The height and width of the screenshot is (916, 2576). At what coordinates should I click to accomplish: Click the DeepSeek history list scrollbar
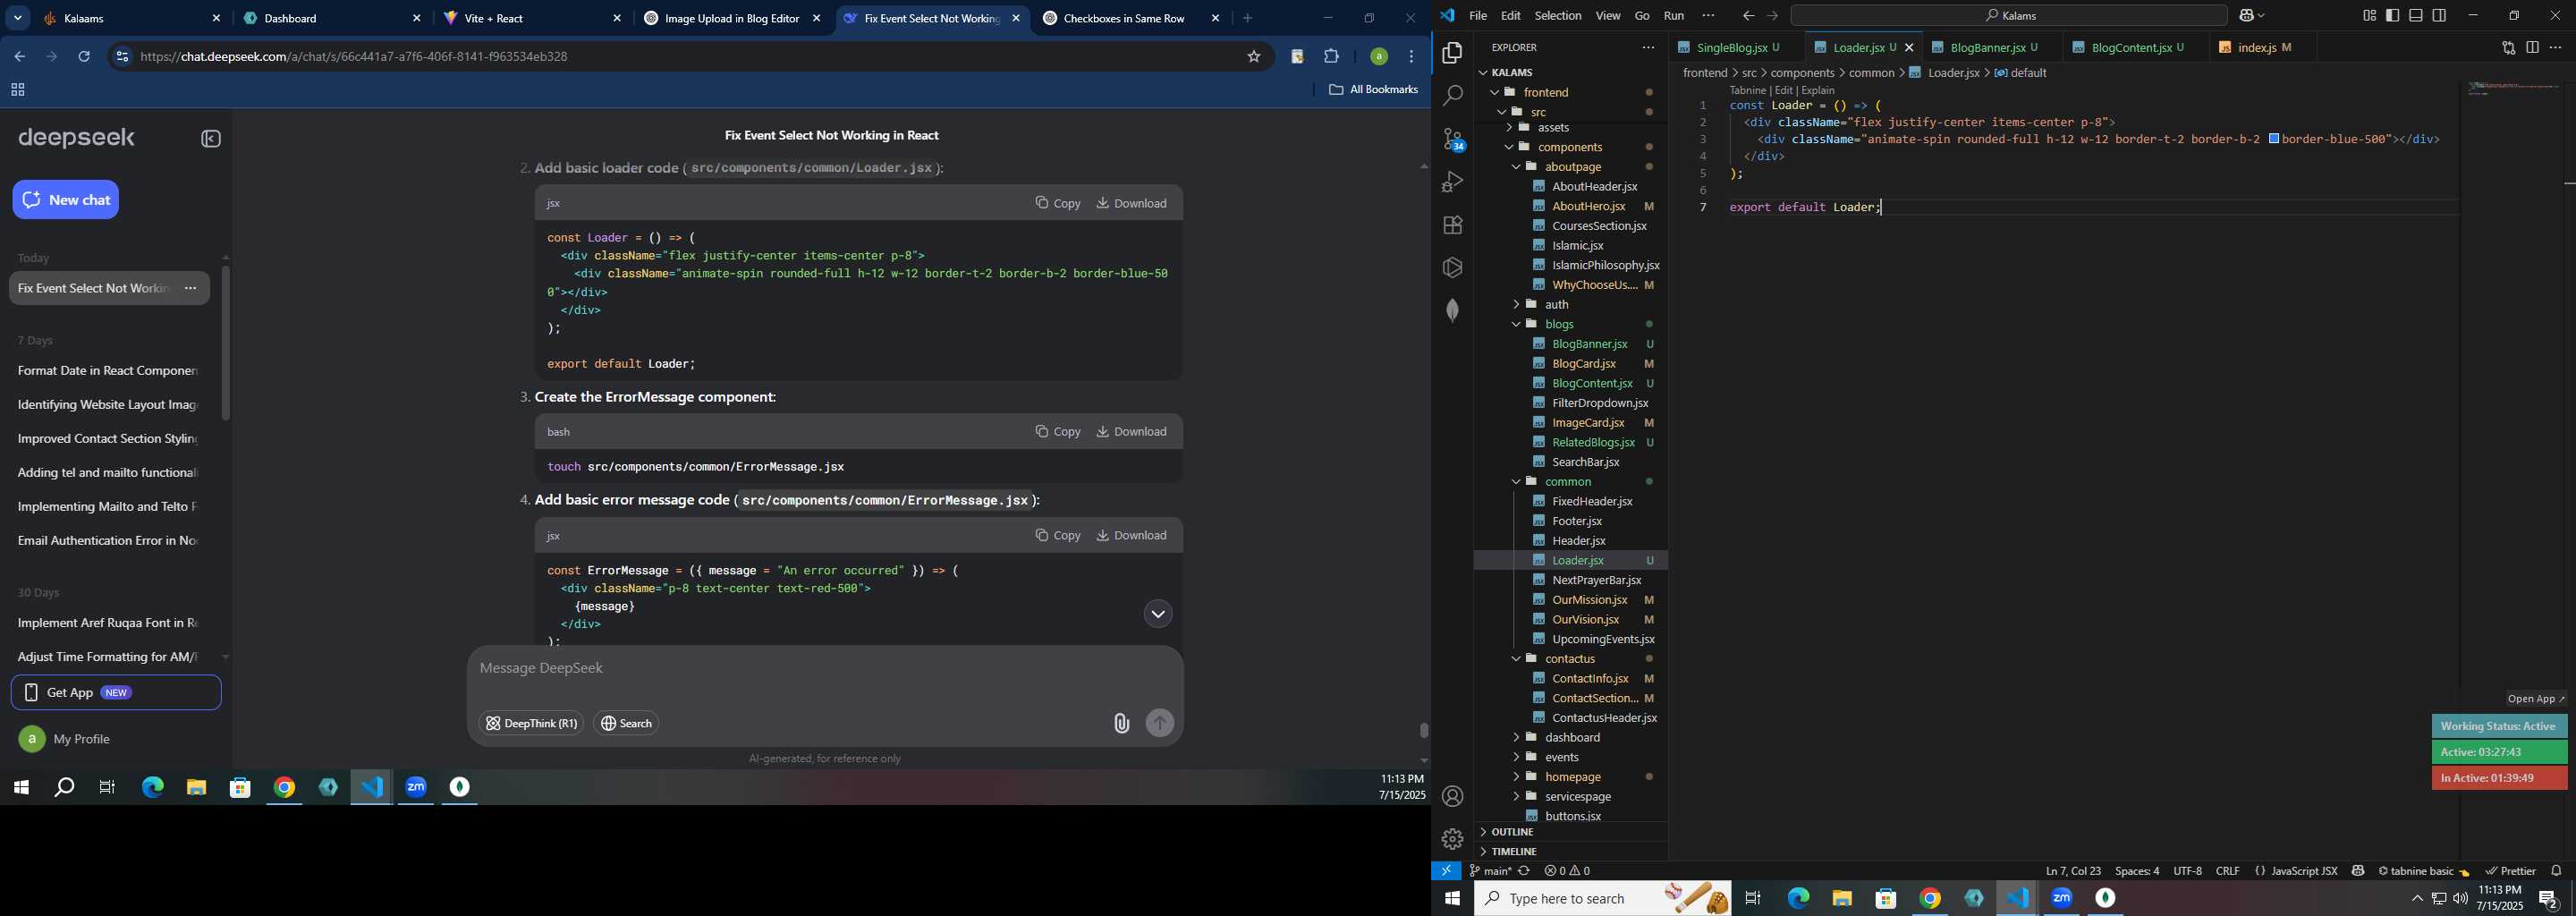click(226, 343)
